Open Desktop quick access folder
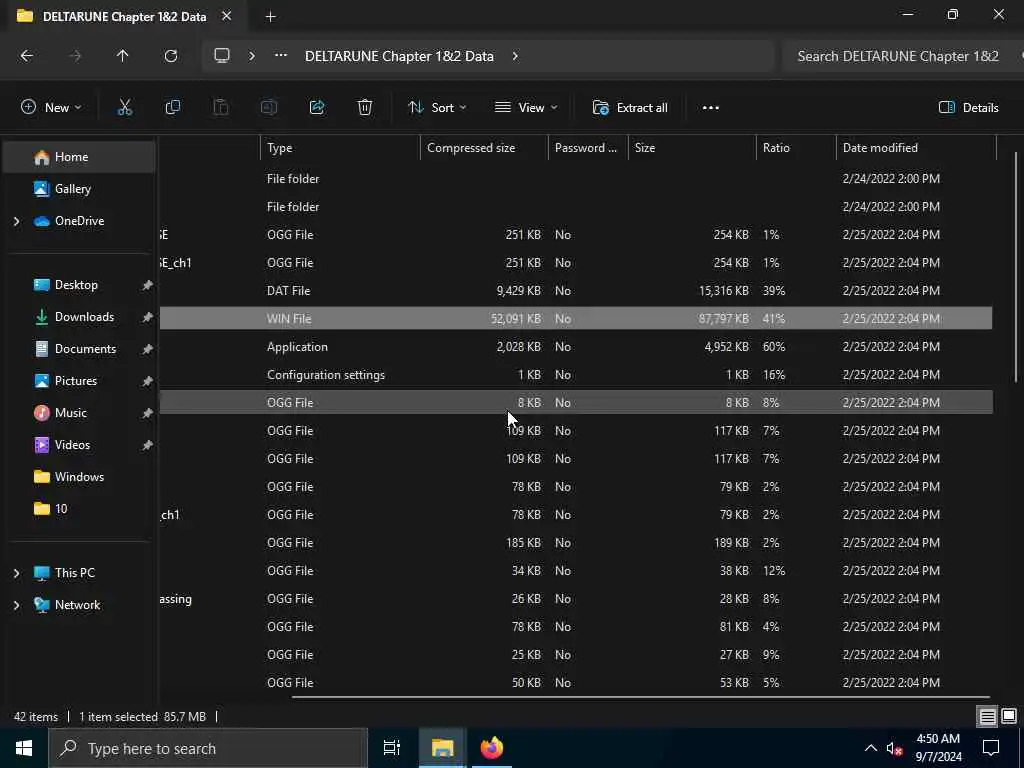Viewport: 1024px width, 768px height. tap(78, 285)
